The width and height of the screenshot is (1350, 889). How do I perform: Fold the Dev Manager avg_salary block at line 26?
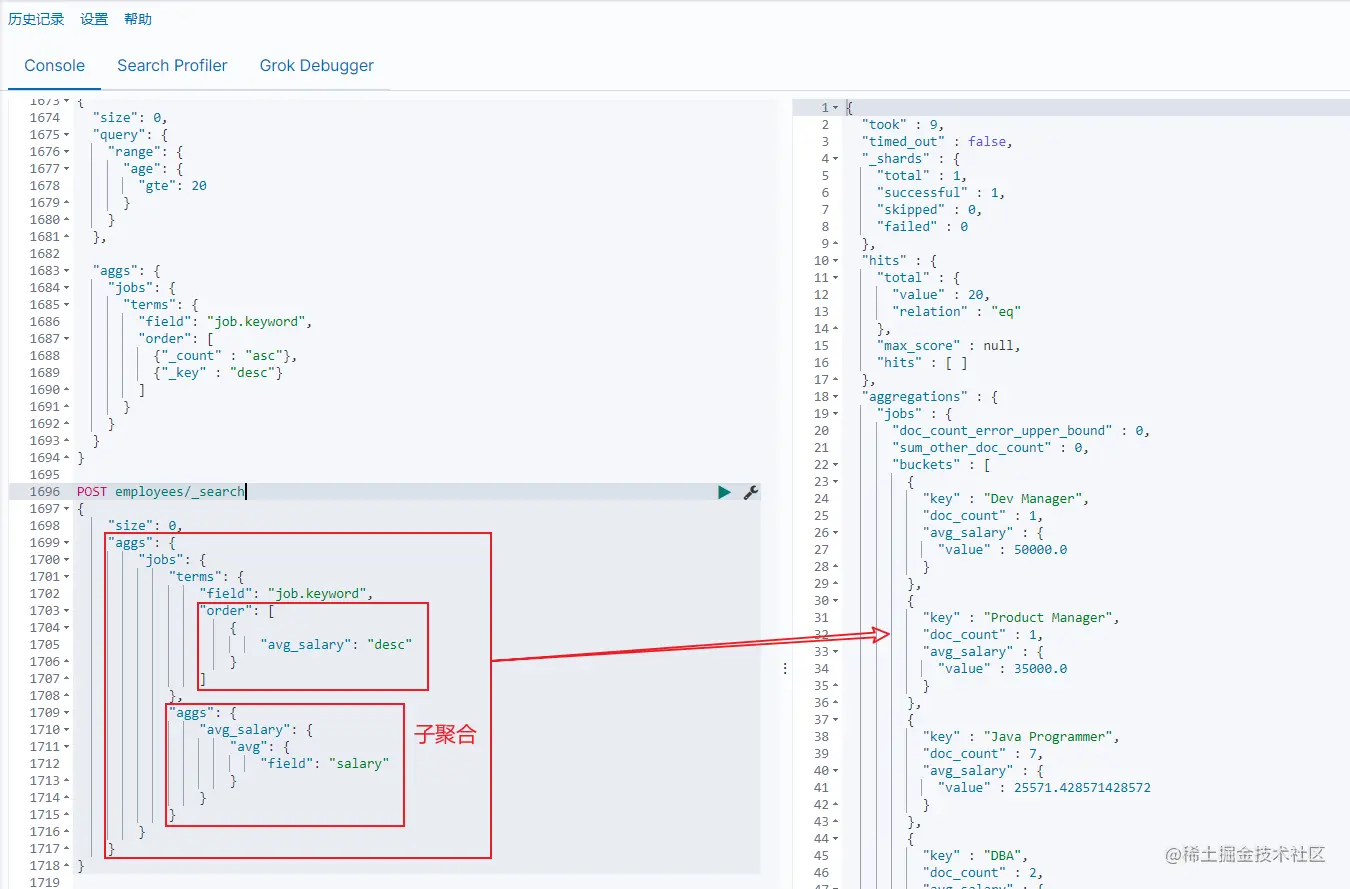[x=836, y=532]
